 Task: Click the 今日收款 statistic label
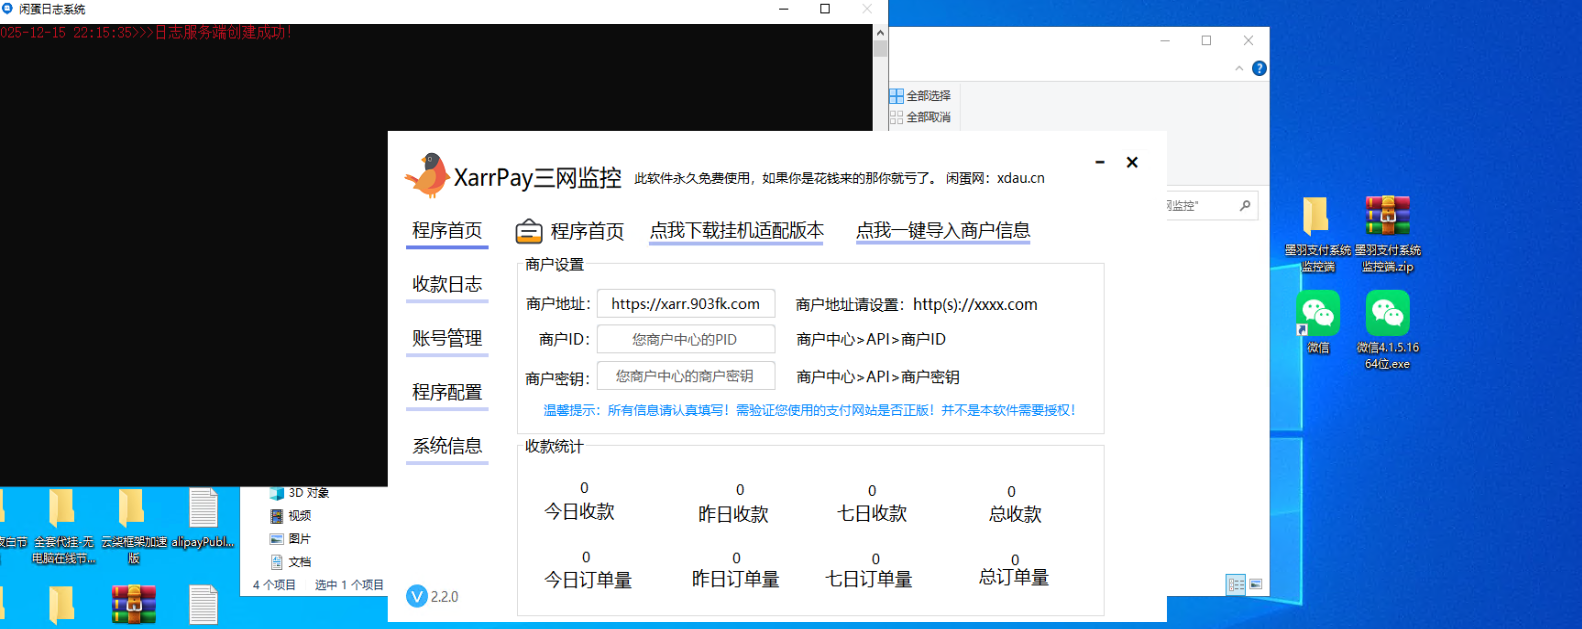pos(579,512)
